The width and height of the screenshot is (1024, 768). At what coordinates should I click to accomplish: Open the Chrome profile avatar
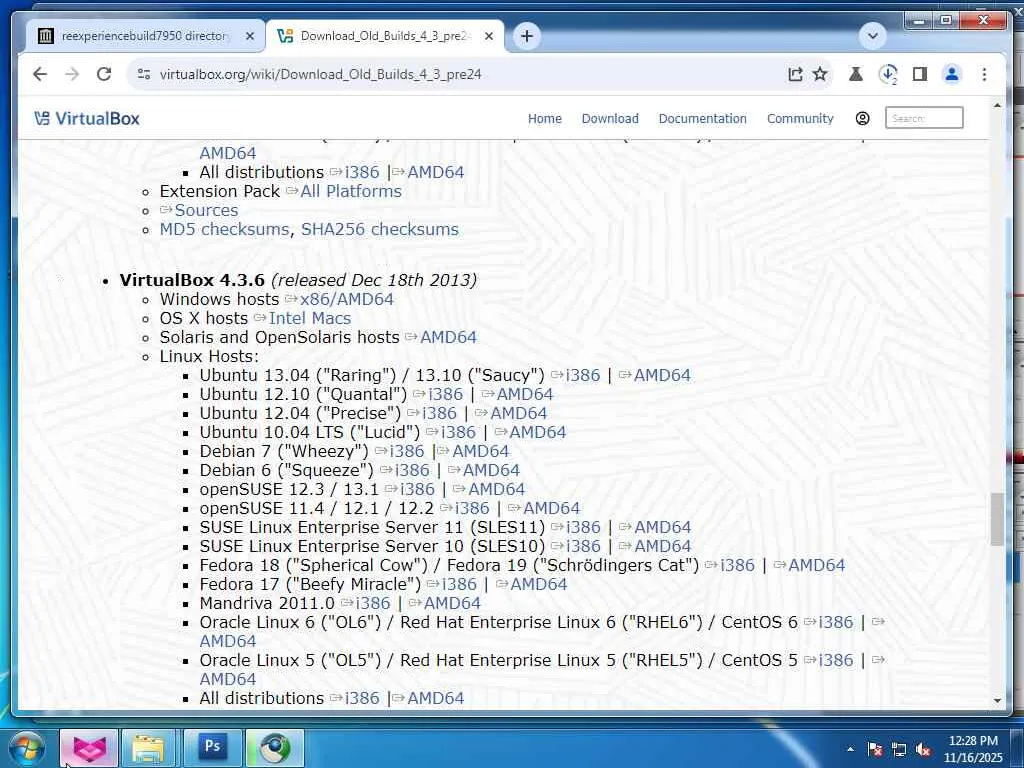click(952, 74)
